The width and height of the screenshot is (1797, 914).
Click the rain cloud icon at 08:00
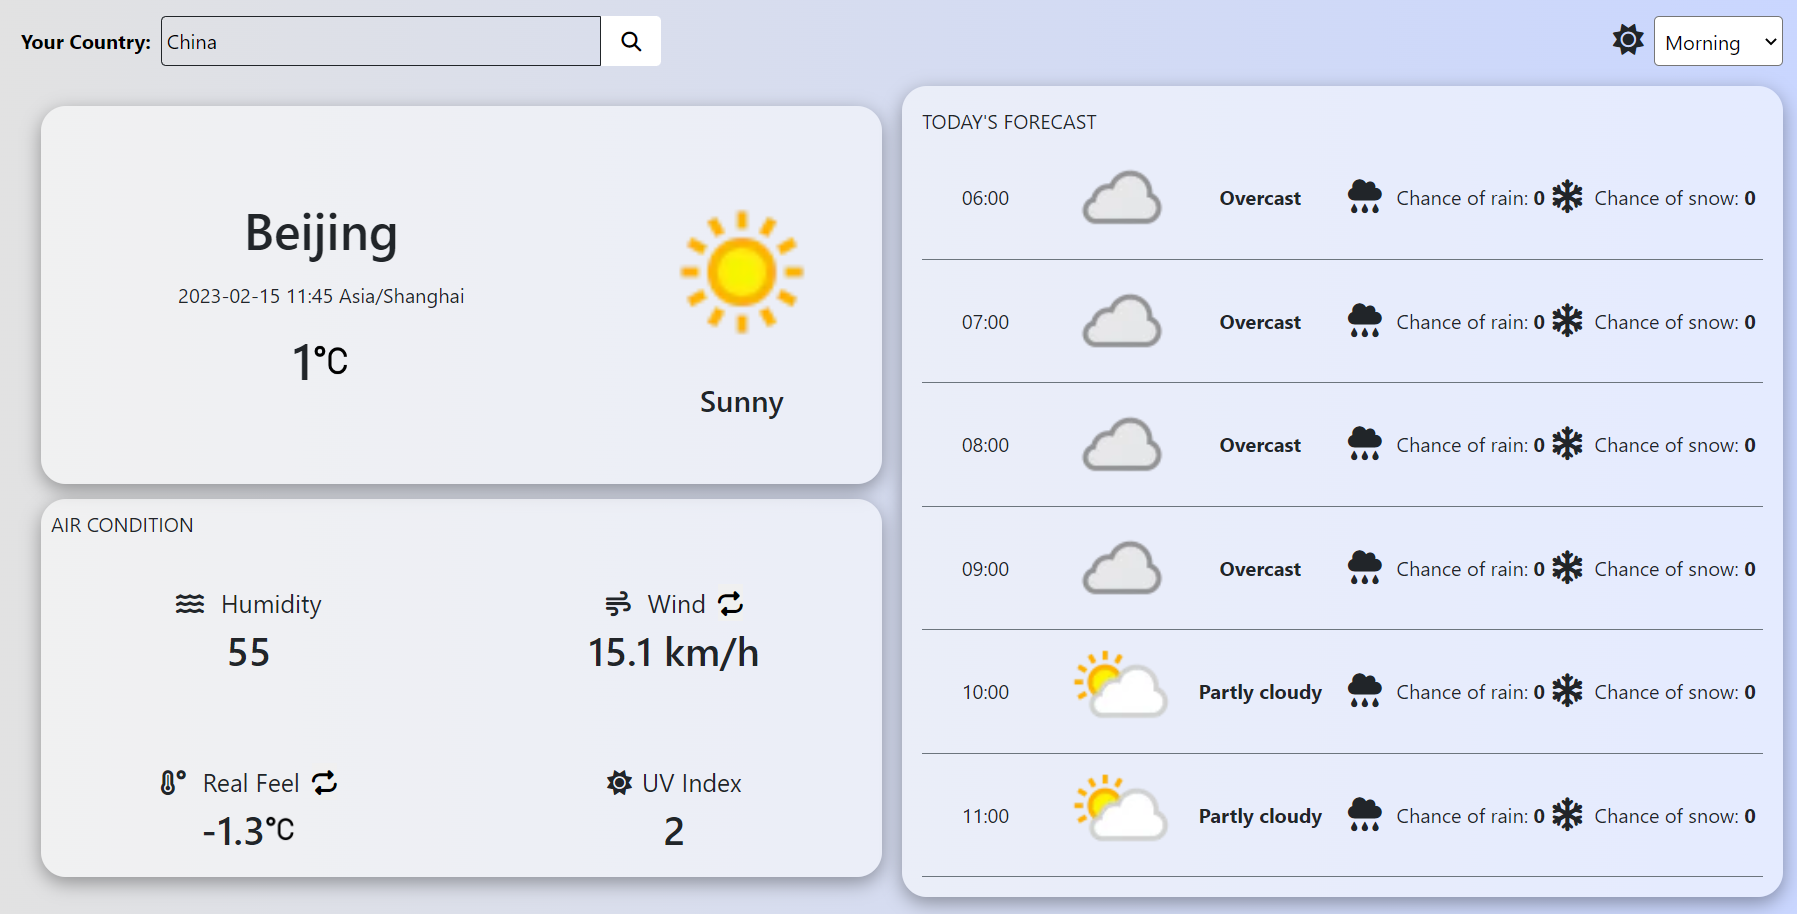coord(1363,443)
